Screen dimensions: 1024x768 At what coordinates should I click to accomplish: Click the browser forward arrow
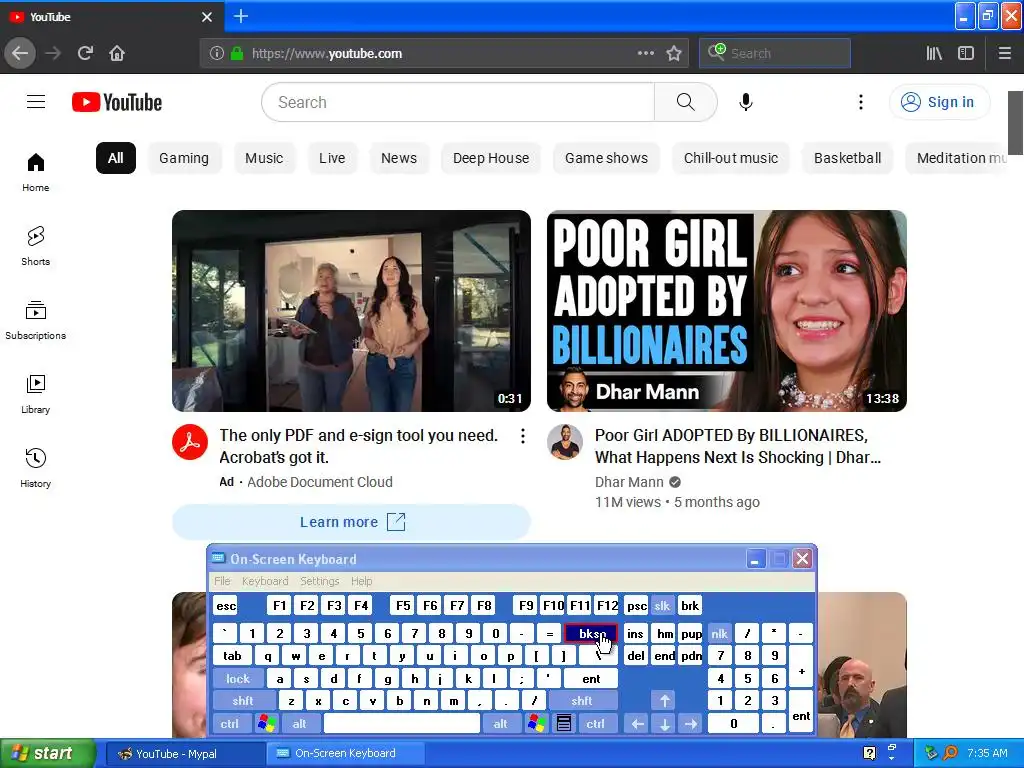point(53,54)
